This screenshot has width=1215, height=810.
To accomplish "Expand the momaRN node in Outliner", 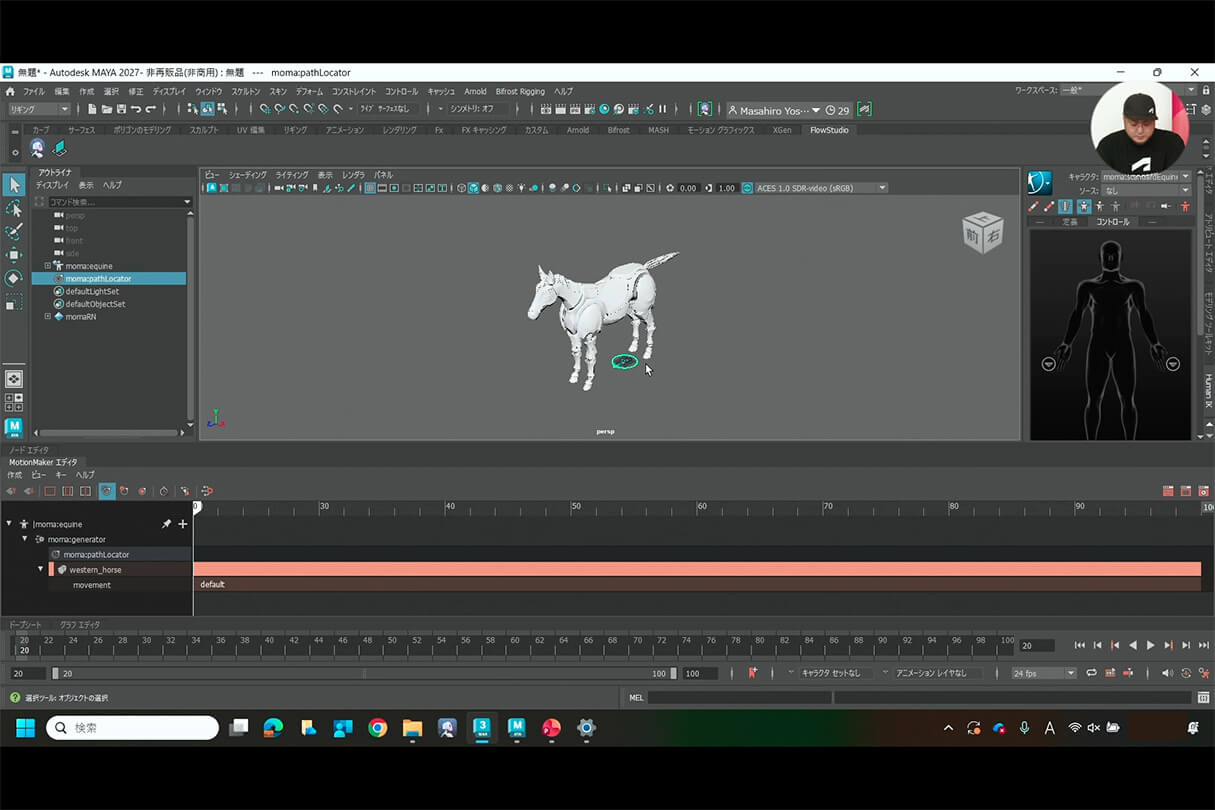I will 47,316.
